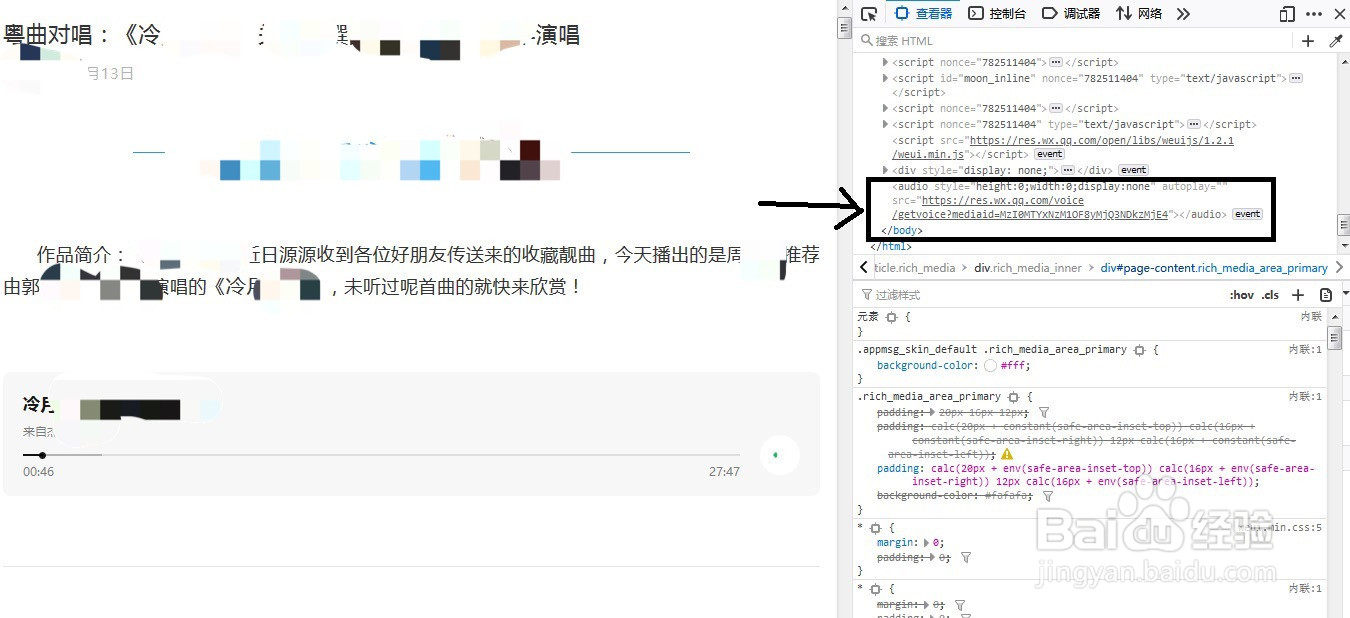1350x618 pixels.
Task: Select div#page-content.rich_media_area_primary breadcrumb
Action: (x=1214, y=268)
